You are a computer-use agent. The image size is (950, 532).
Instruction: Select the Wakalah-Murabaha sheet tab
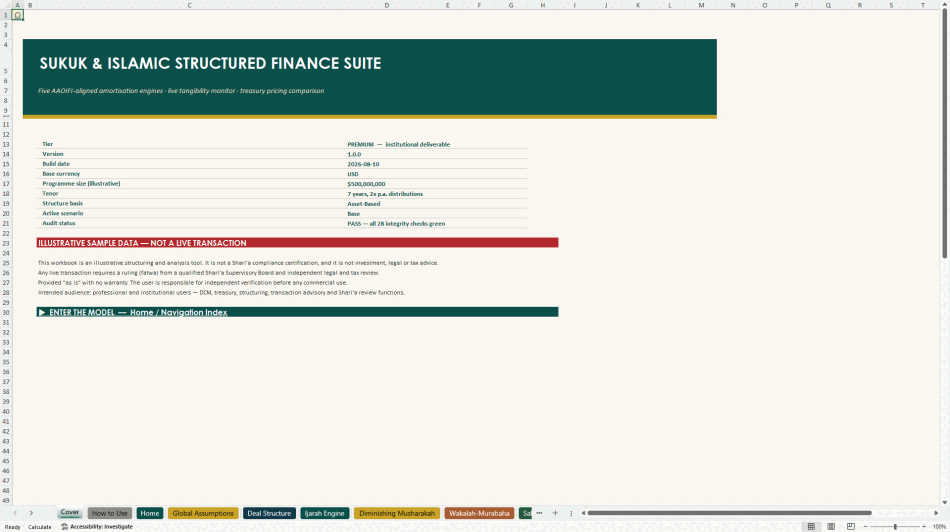tap(479, 513)
